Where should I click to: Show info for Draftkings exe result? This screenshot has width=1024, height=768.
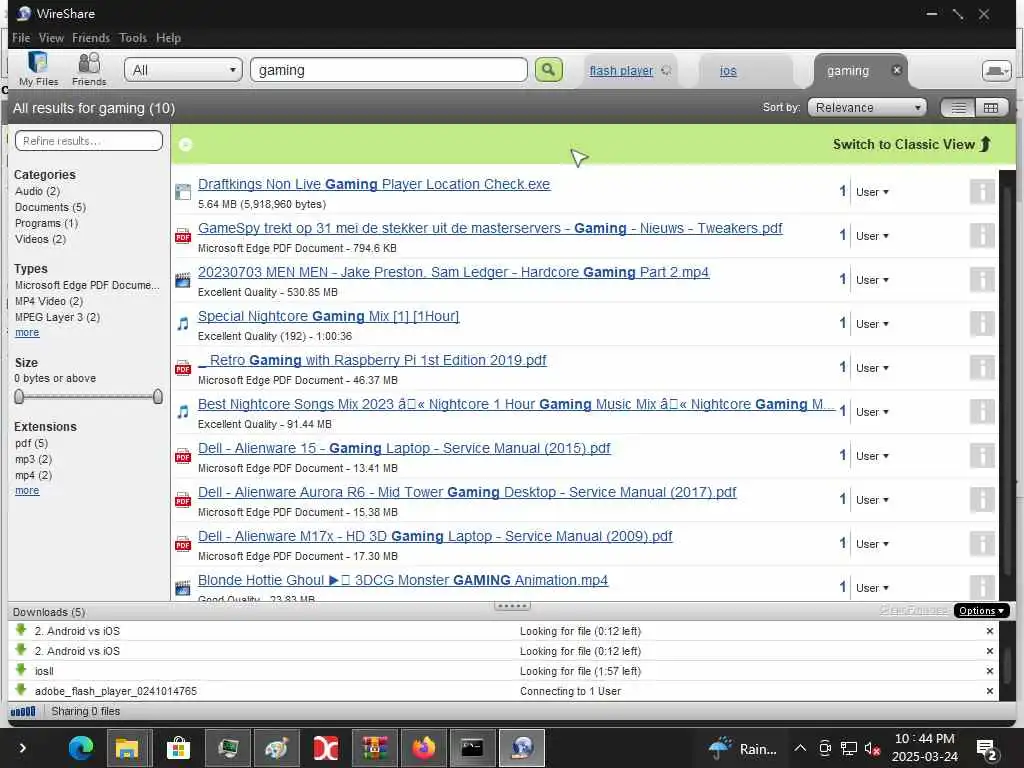click(982, 192)
